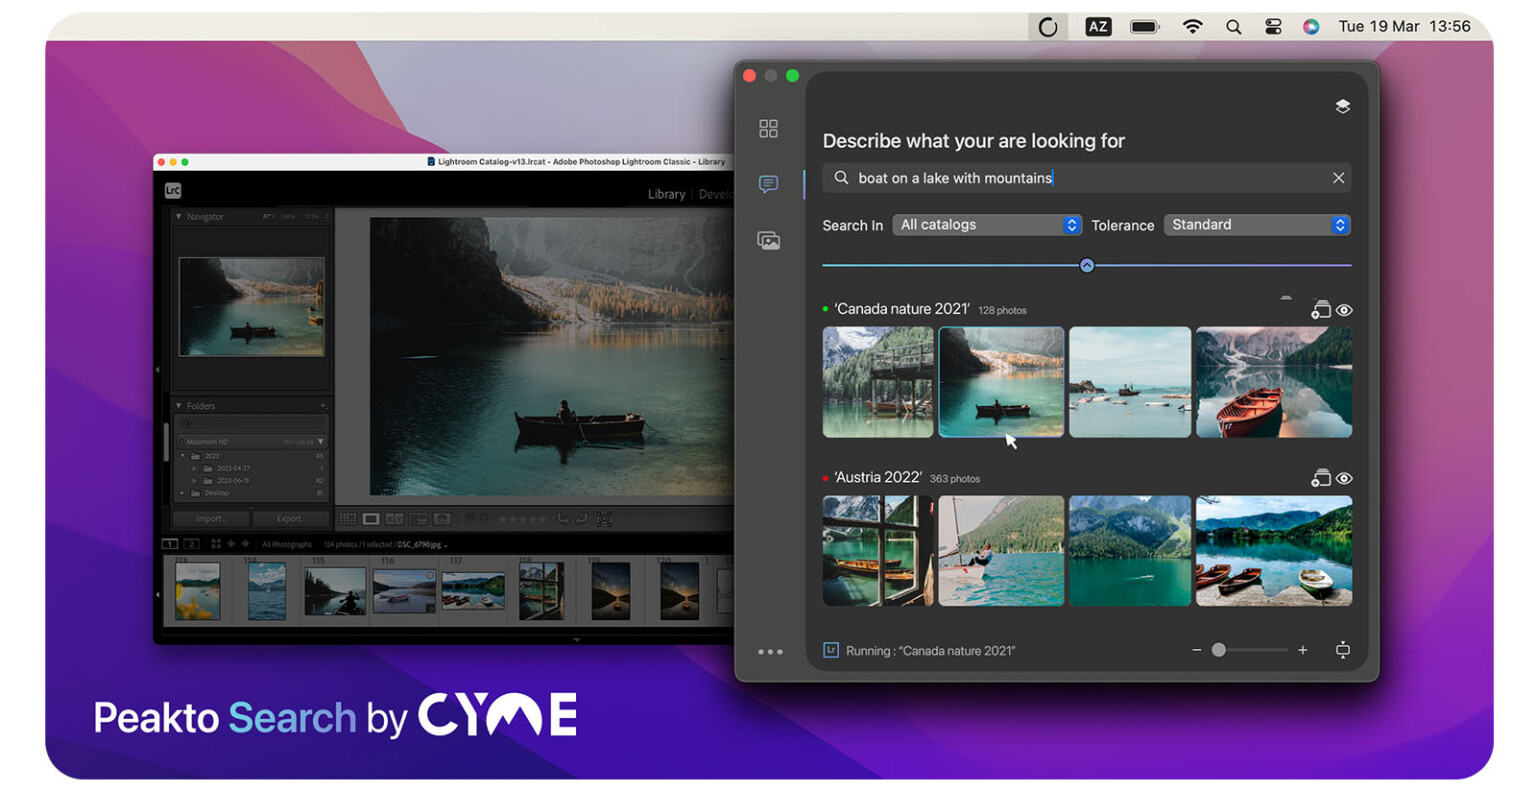Collapse the Navigator panel triangle in Lightroom
This screenshot has height=791, width=1536.
pyautogui.click(x=179, y=217)
